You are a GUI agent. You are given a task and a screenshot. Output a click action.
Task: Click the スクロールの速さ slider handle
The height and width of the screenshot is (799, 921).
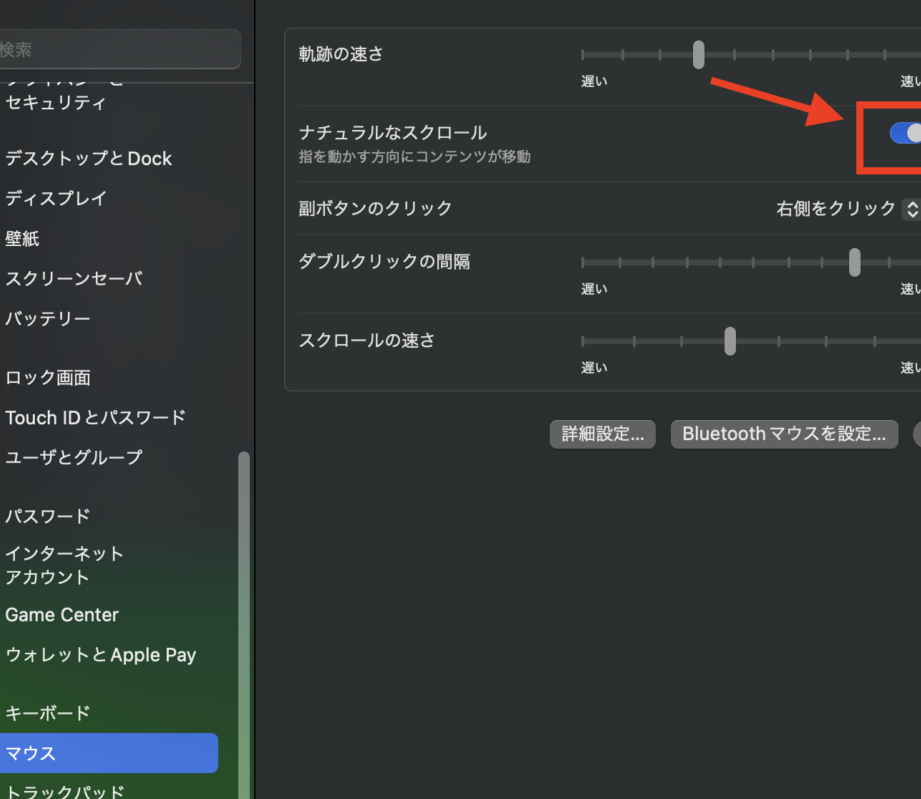tap(730, 341)
